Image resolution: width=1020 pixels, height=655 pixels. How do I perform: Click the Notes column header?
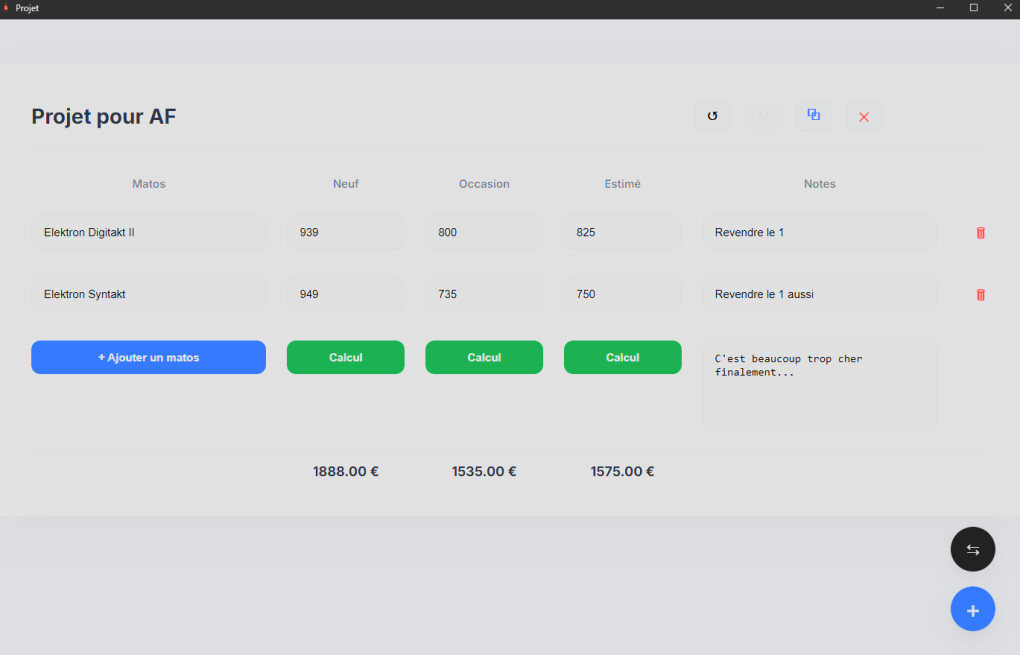pos(820,184)
